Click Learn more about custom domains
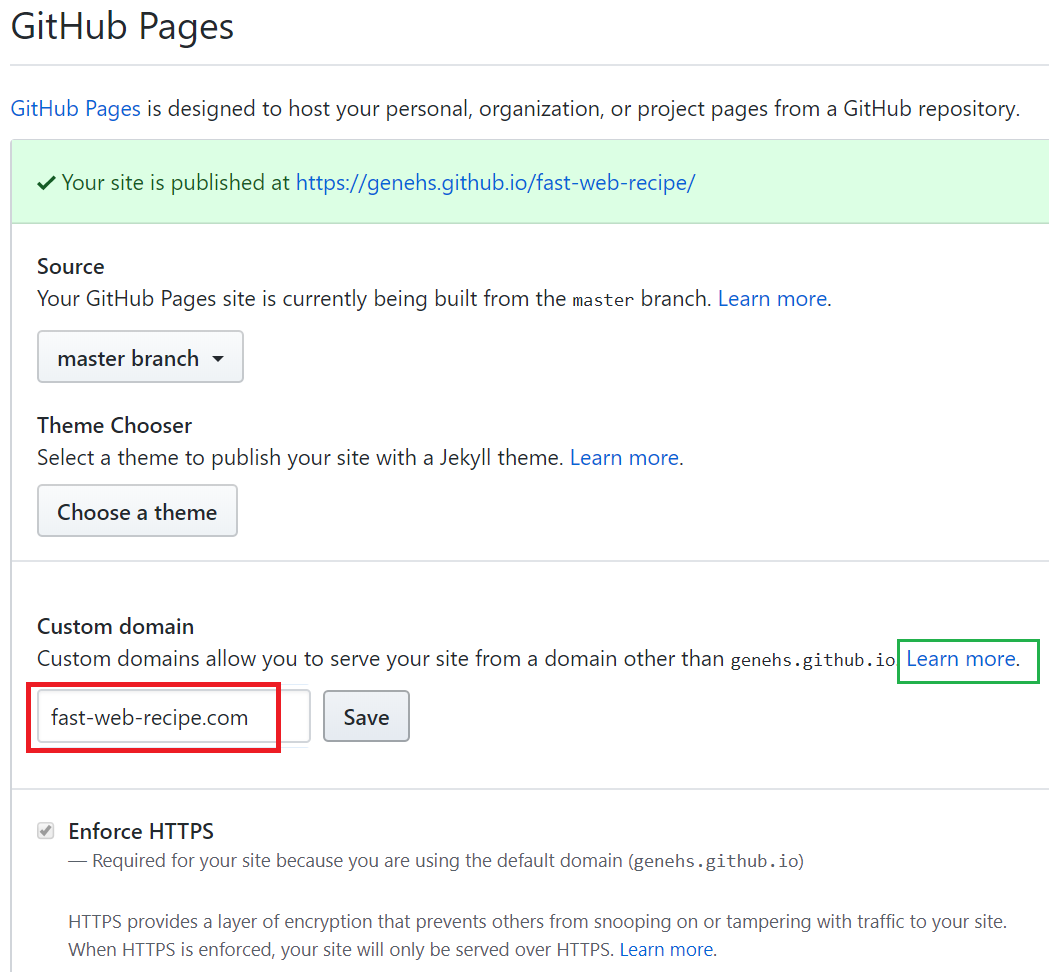This screenshot has height=972, width=1049. coord(961,659)
